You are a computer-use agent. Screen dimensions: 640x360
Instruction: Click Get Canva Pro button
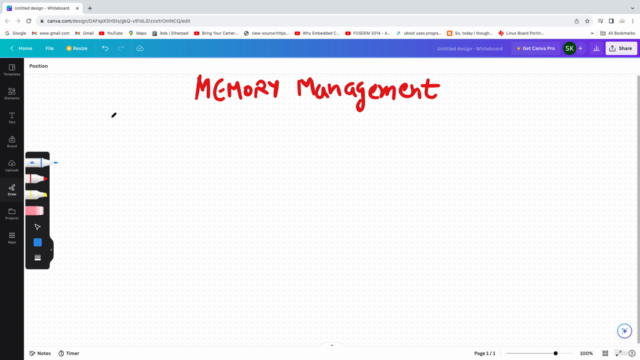[x=536, y=48]
